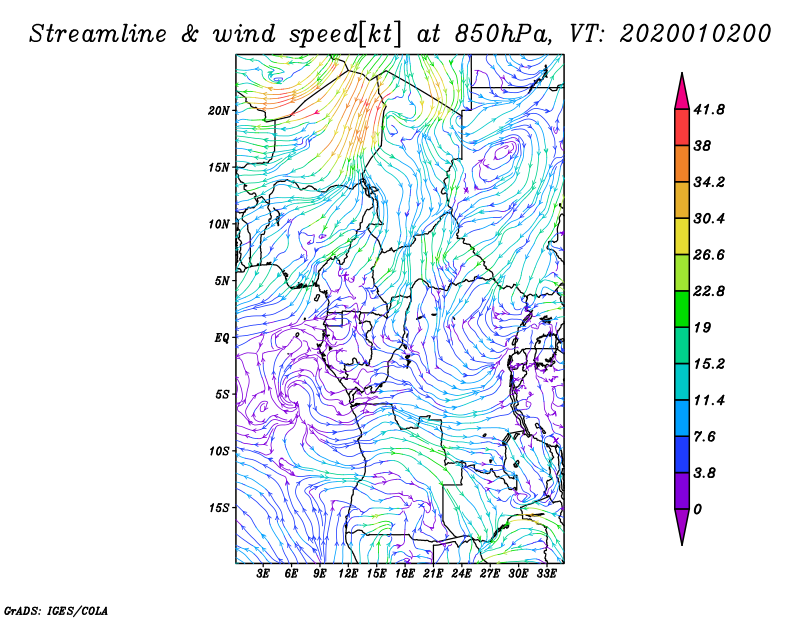Click the 10N latitude axis label
The height and width of the screenshot is (618, 800).
pos(219,224)
